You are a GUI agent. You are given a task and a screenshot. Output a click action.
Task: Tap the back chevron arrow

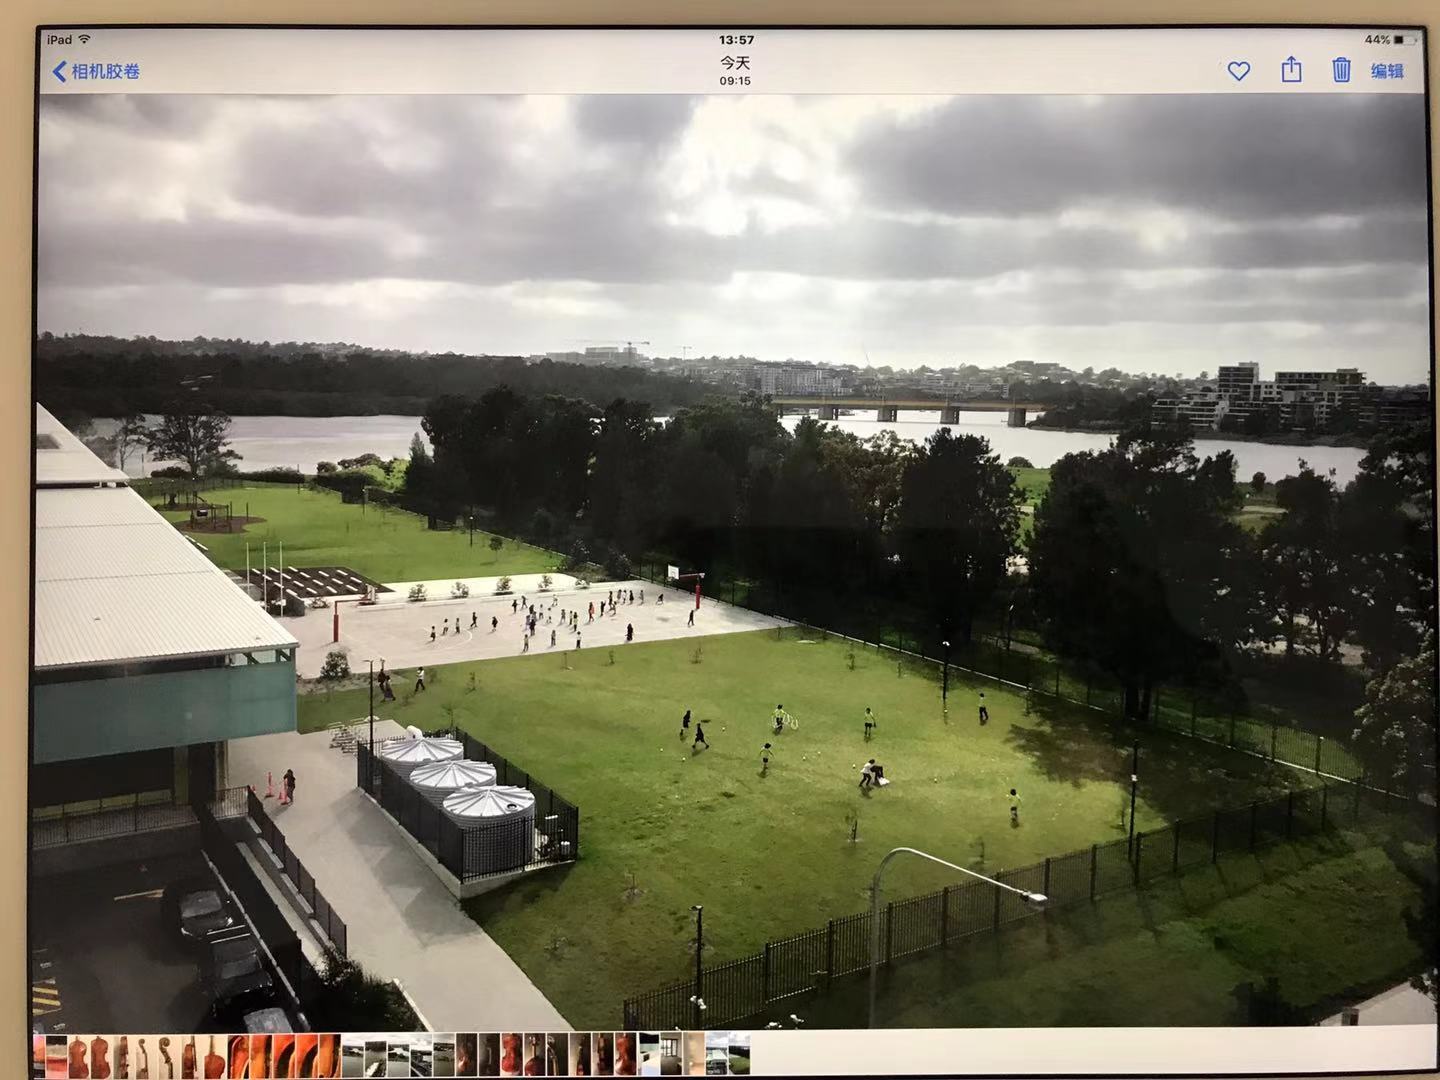click(x=59, y=71)
